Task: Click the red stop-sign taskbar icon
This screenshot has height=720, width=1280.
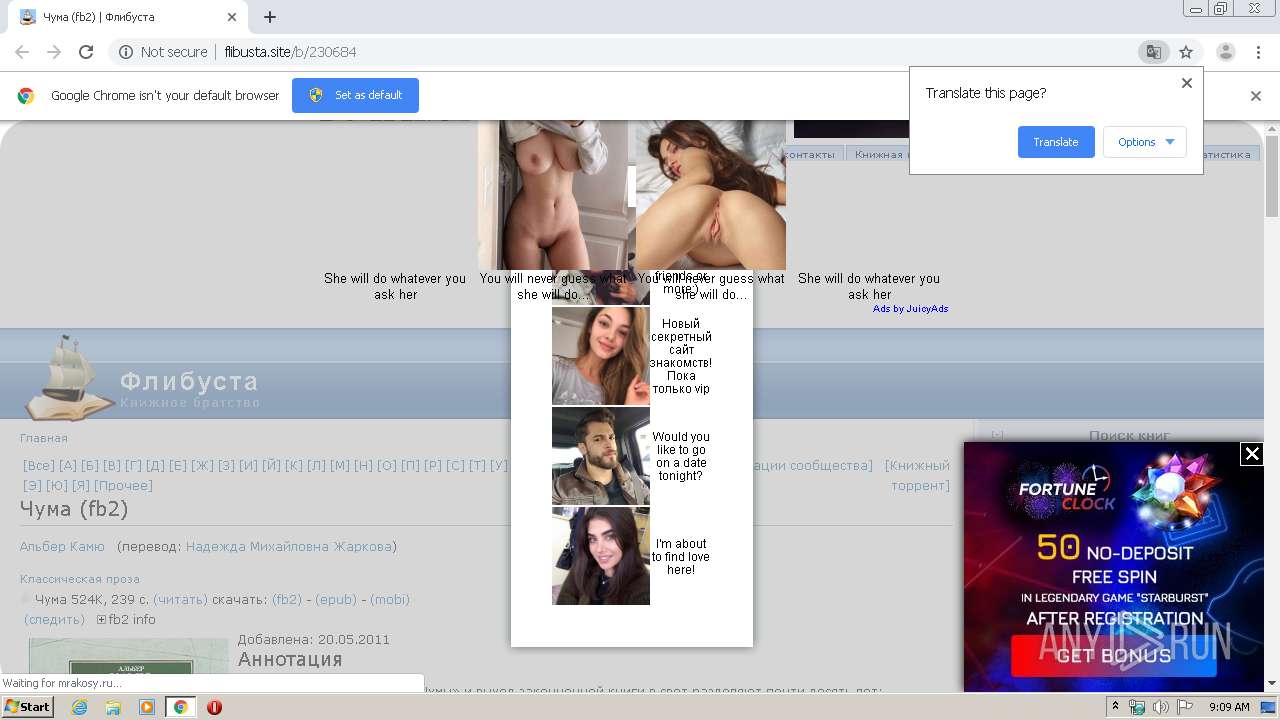Action: point(214,707)
